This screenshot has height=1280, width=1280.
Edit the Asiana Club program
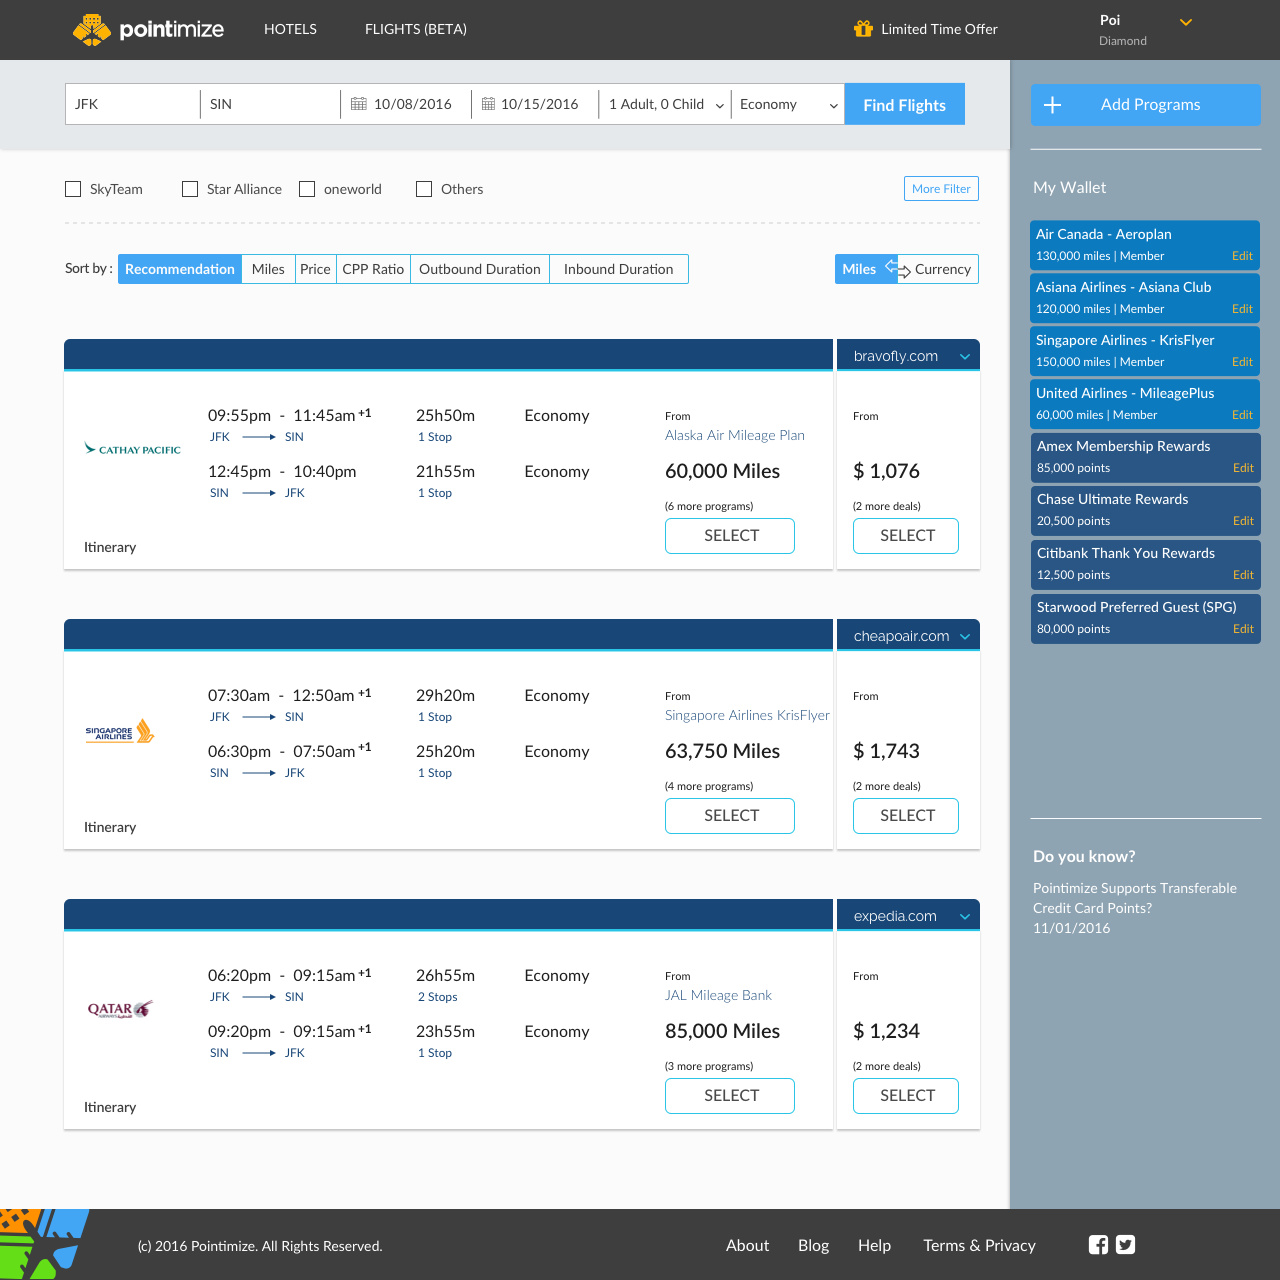tap(1242, 309)
